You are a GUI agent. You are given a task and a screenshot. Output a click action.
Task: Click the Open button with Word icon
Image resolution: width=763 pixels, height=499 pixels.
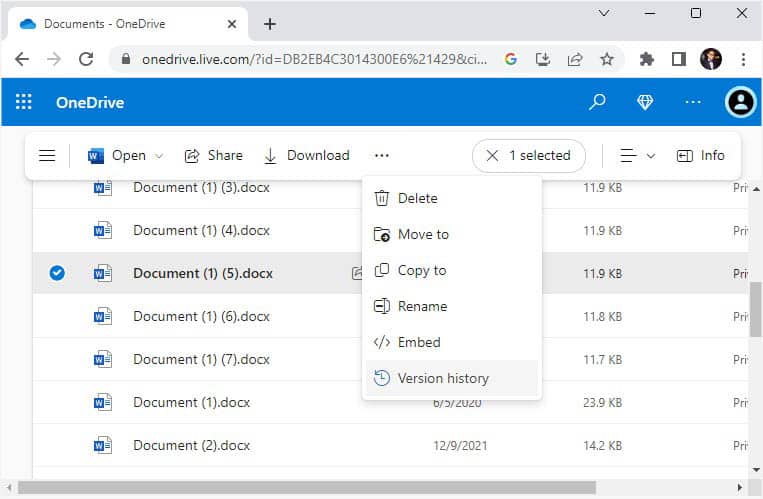coord(117,156)
